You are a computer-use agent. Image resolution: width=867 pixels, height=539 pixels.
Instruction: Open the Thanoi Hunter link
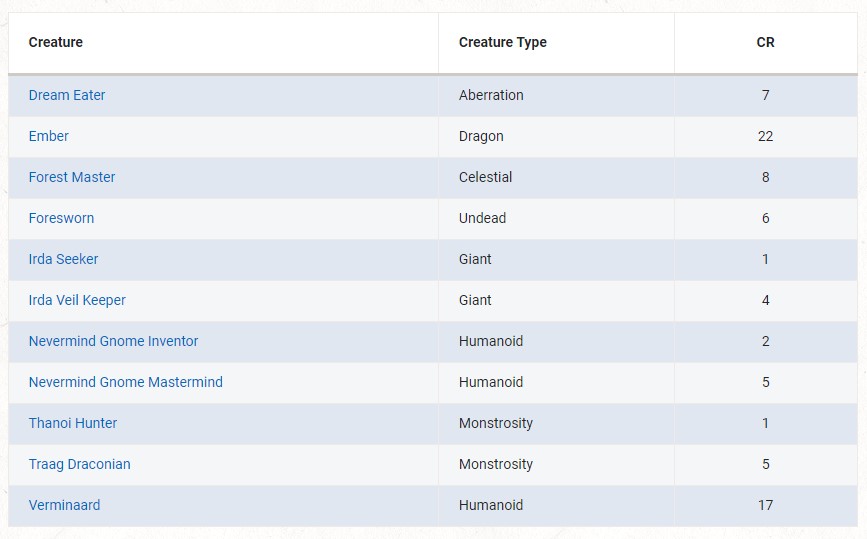pos(73,423)
